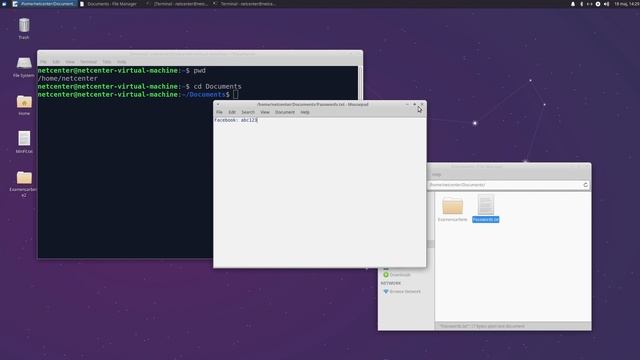640x360 pixels.
Task: Open the Edit menu in Terminal window
Action: pos(56,62)
